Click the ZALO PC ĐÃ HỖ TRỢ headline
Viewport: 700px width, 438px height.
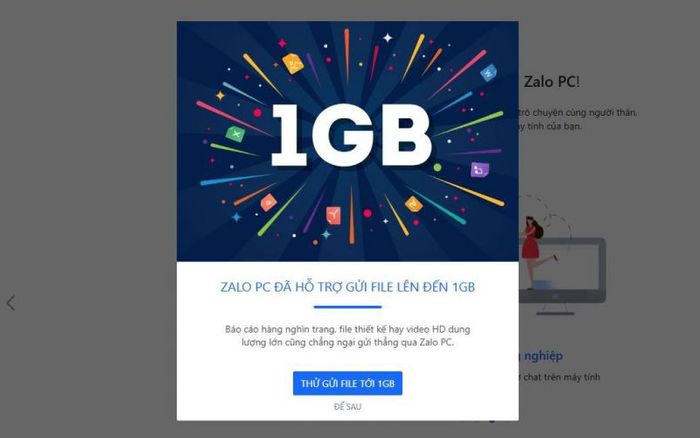point(347,287)
